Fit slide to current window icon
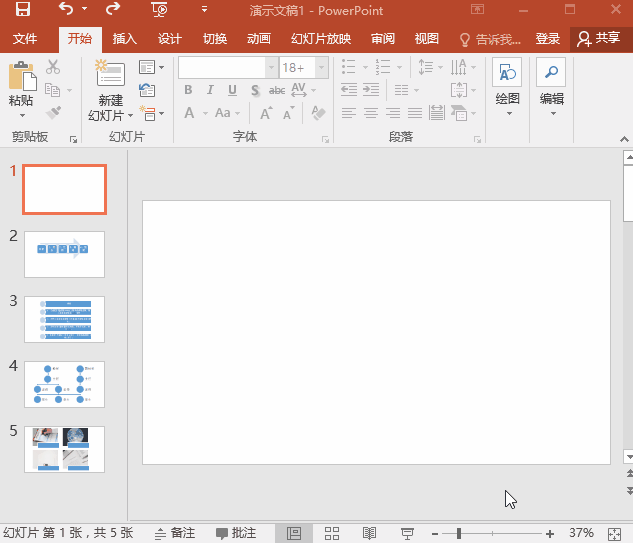Viewport: 633px width, 543px height. (x=616, y=533)
